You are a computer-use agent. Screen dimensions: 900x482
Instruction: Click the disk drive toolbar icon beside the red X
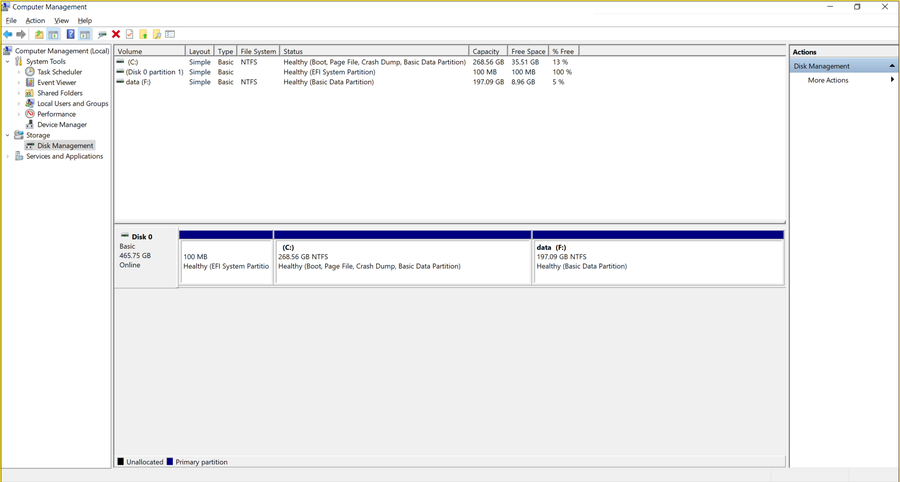[102, 34]
